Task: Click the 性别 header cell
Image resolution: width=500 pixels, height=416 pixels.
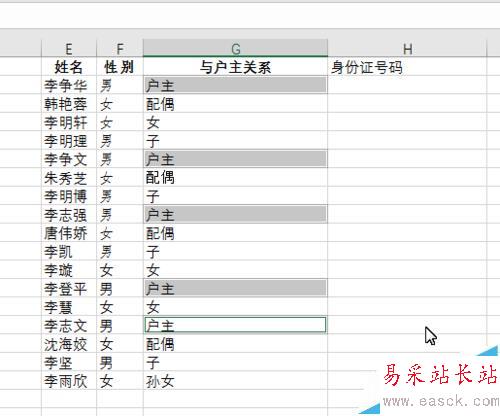Action: tap(120, 67)
